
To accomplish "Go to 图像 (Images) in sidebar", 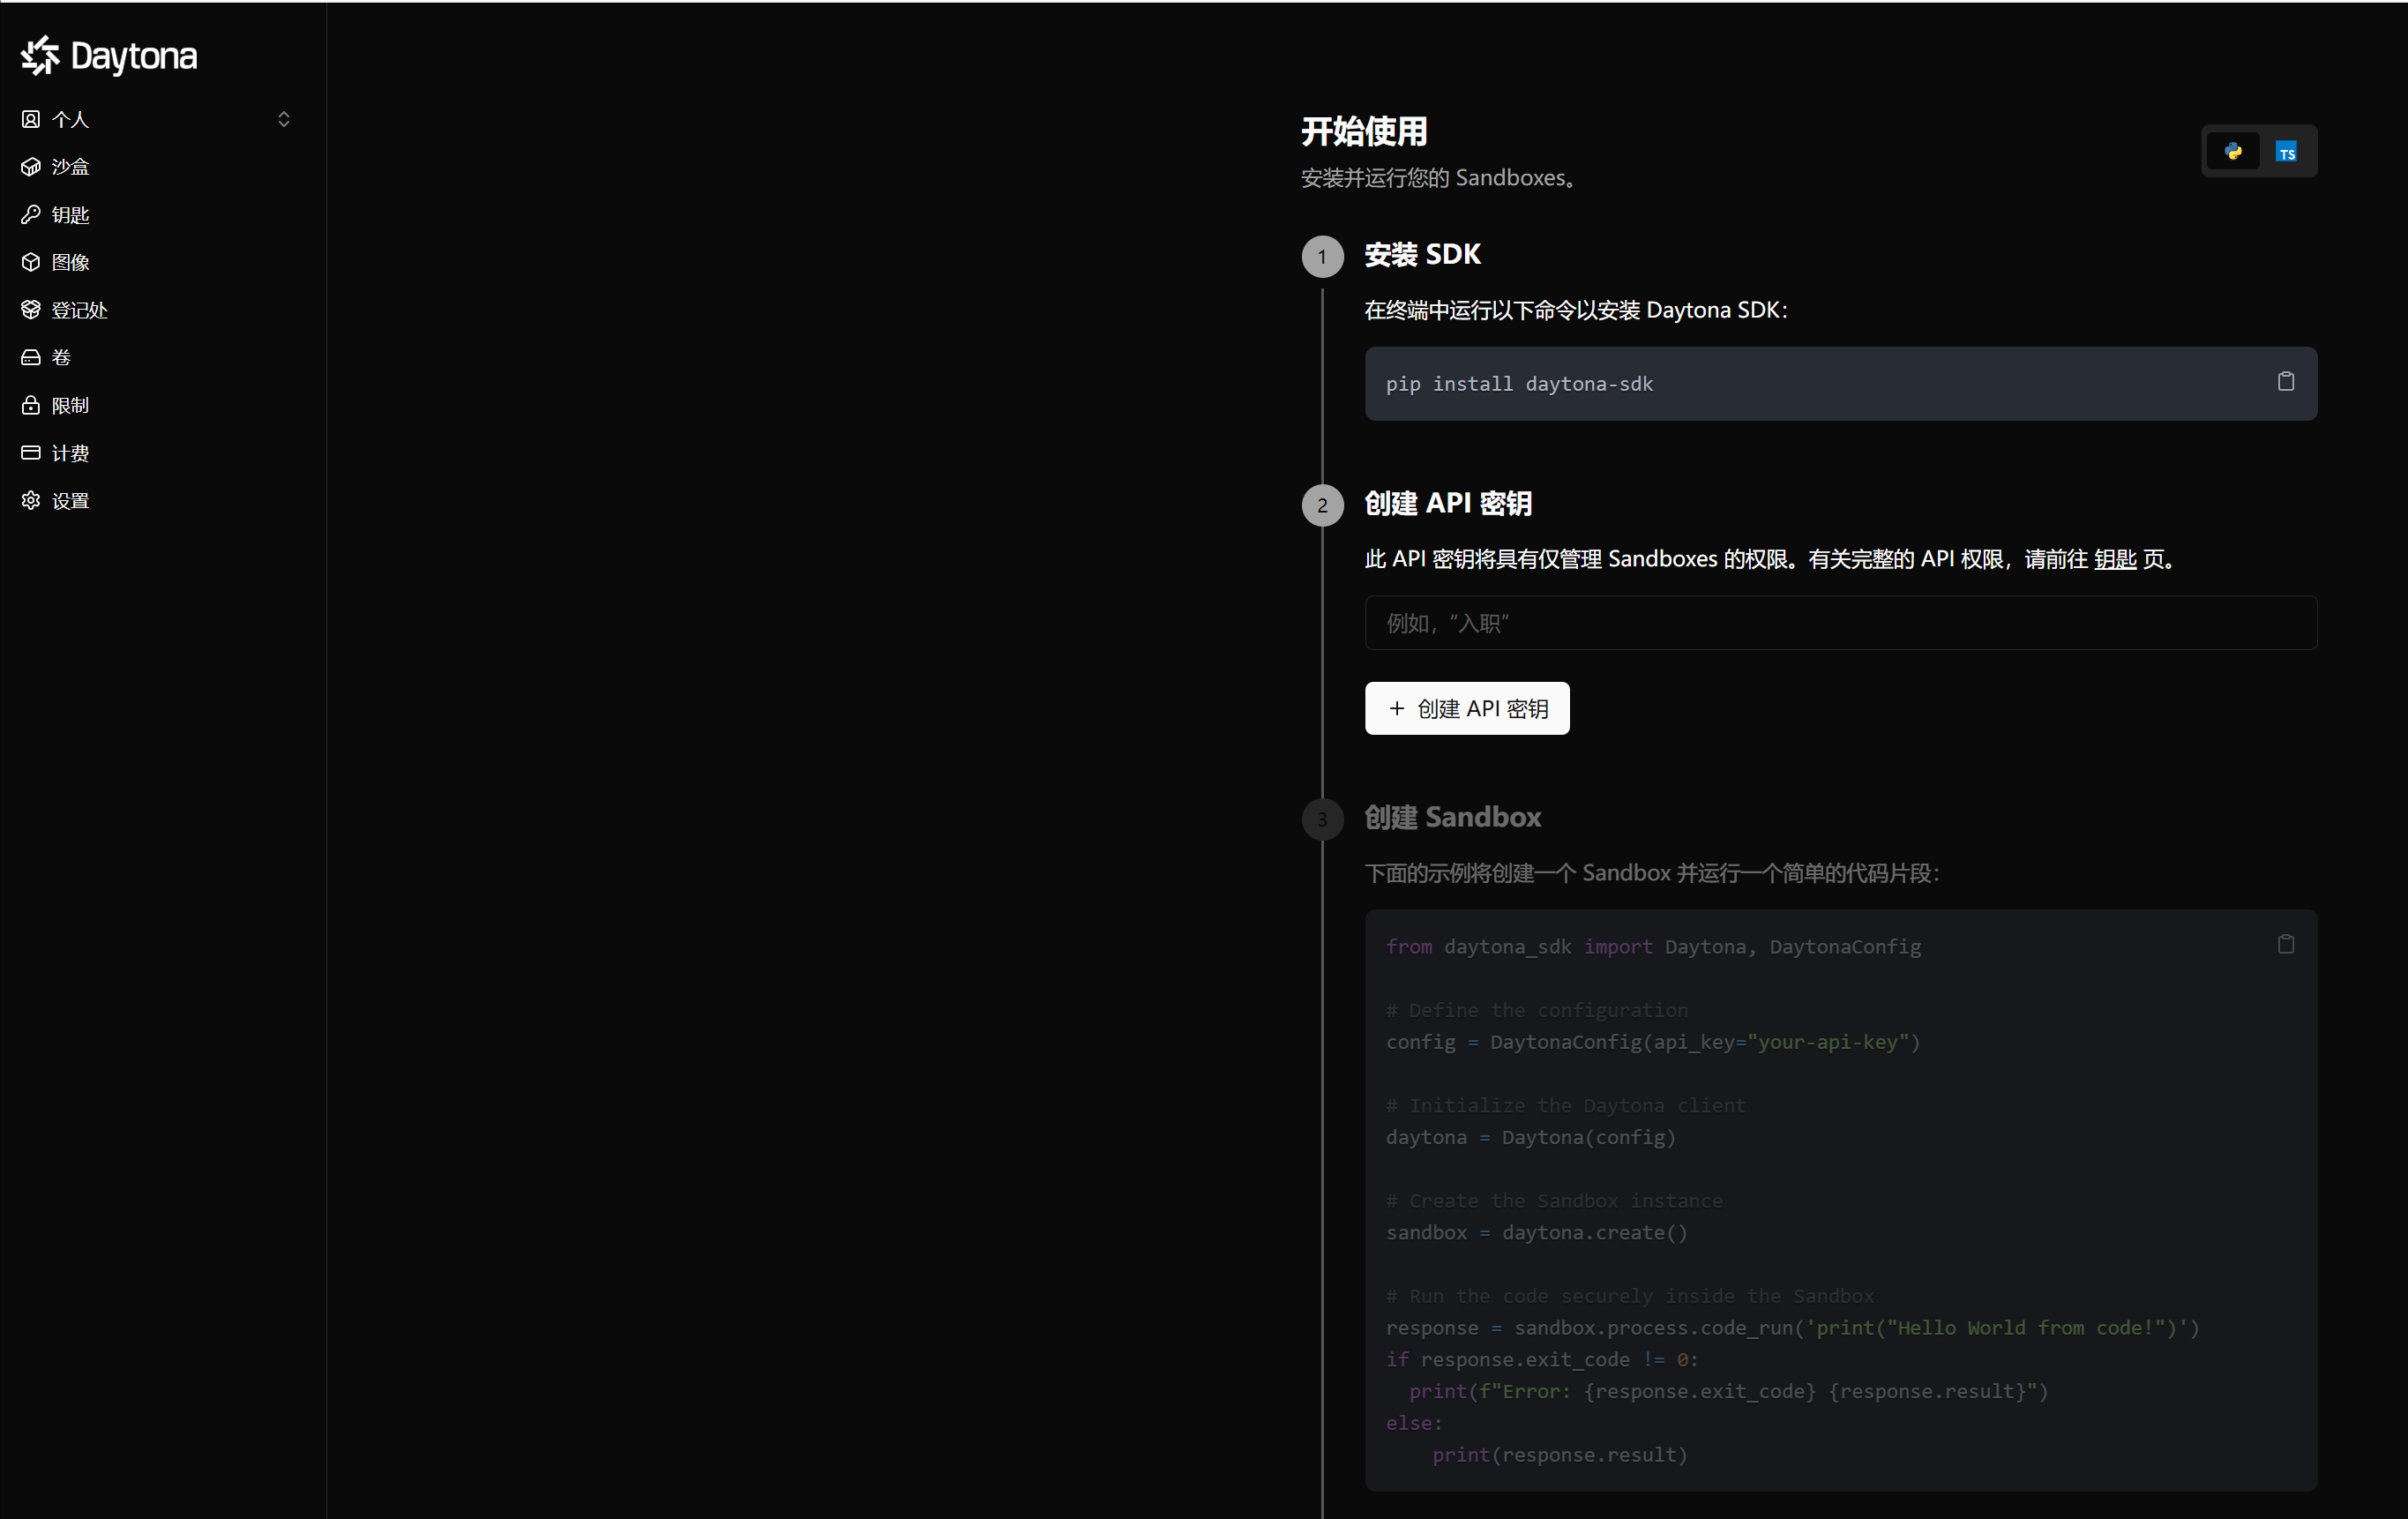I will pyautogui.click(x=70, y=262).
